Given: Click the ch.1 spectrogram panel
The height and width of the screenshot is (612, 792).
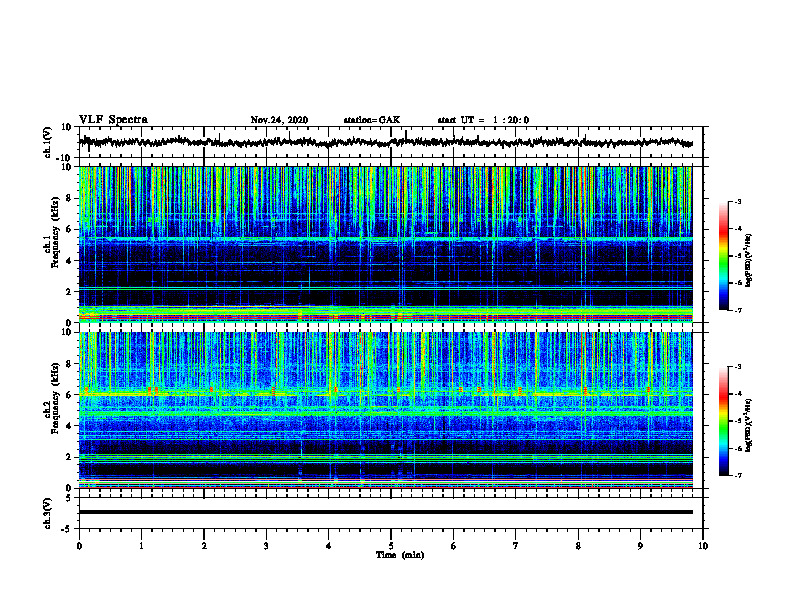Looking at the screenshot, I should pyautogui.click(x=385, y=244).
